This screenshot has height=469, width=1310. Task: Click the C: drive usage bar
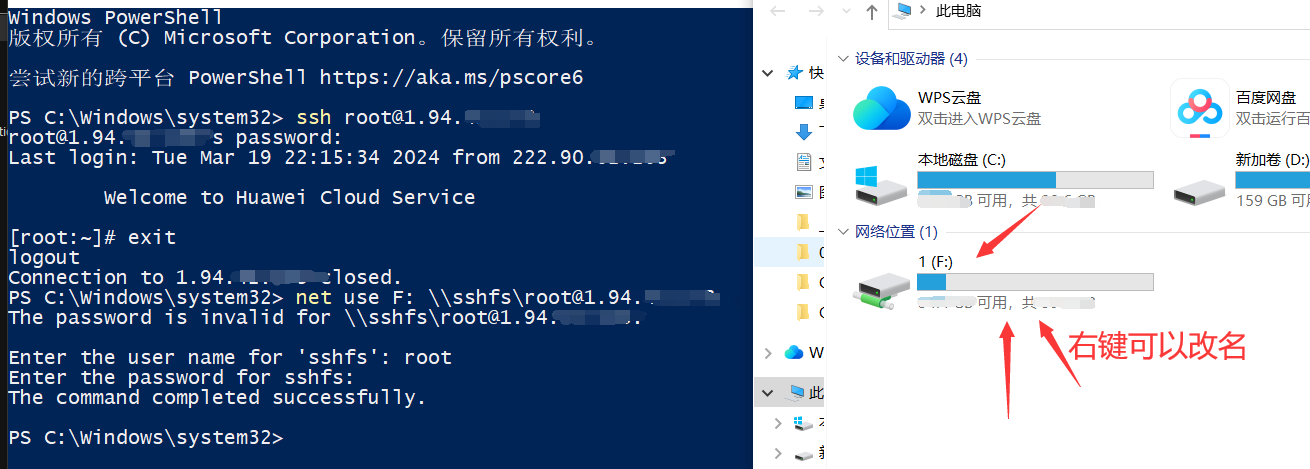pyautogui.click(x=1035, y=180)
